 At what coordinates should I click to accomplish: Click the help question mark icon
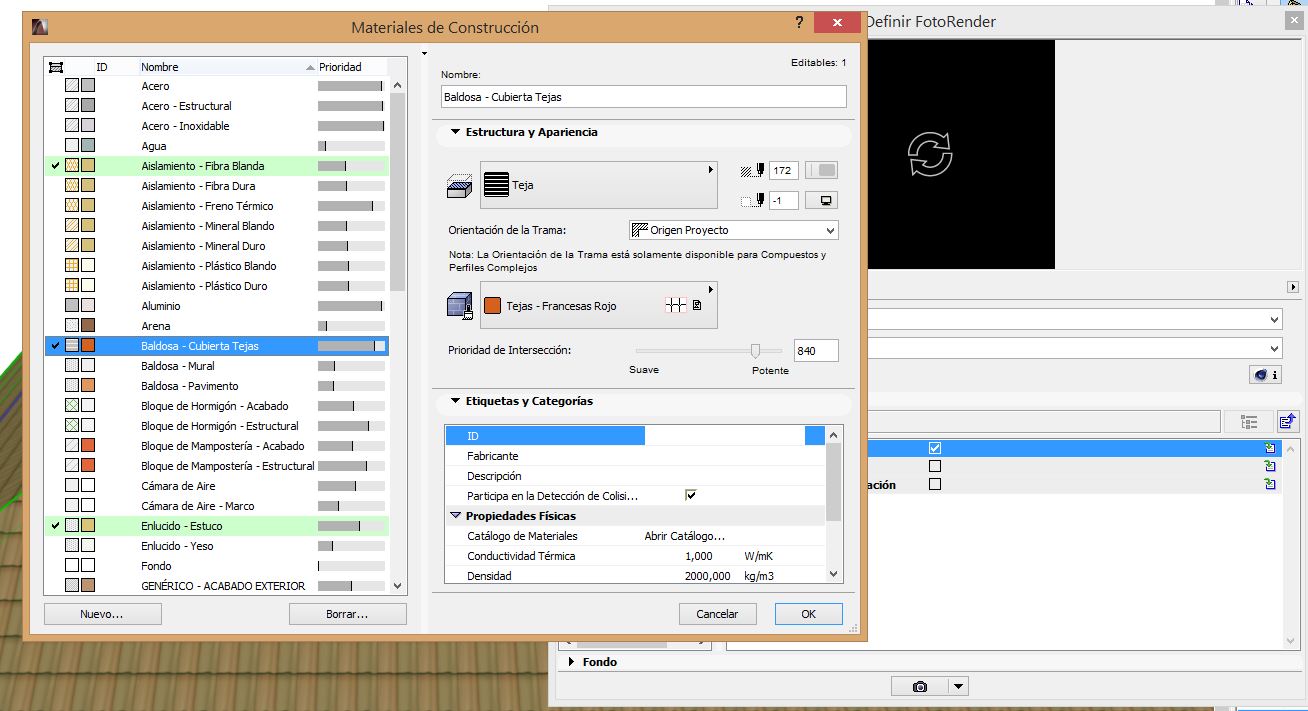click(x=799, y=23)
